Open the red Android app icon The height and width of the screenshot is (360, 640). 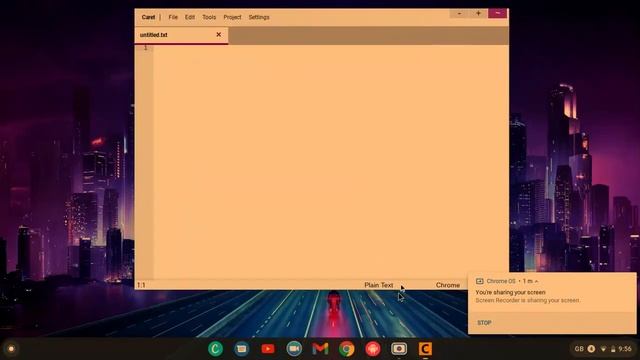373,349
